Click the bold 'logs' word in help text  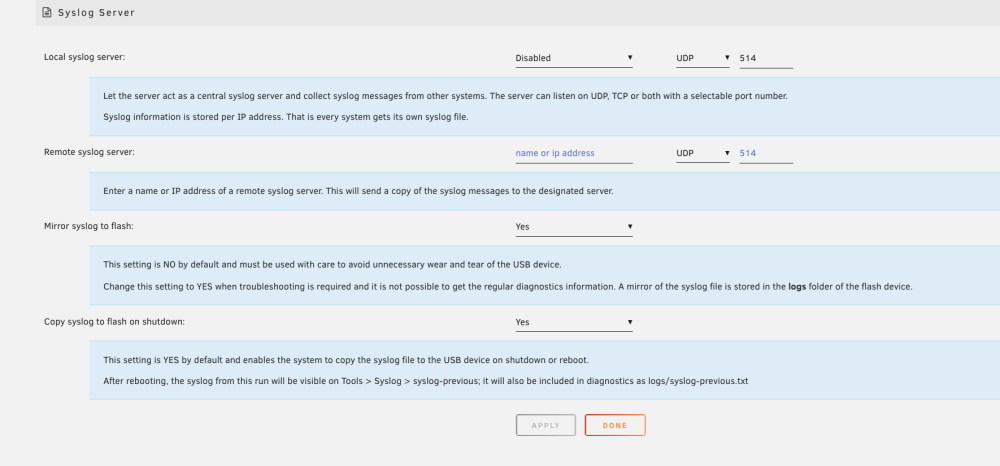(x=797, y=287)
